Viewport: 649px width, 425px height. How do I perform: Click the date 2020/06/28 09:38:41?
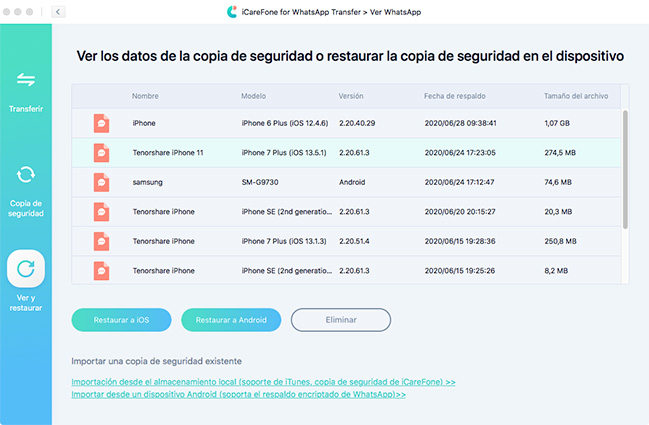click(x=460, y=123)
